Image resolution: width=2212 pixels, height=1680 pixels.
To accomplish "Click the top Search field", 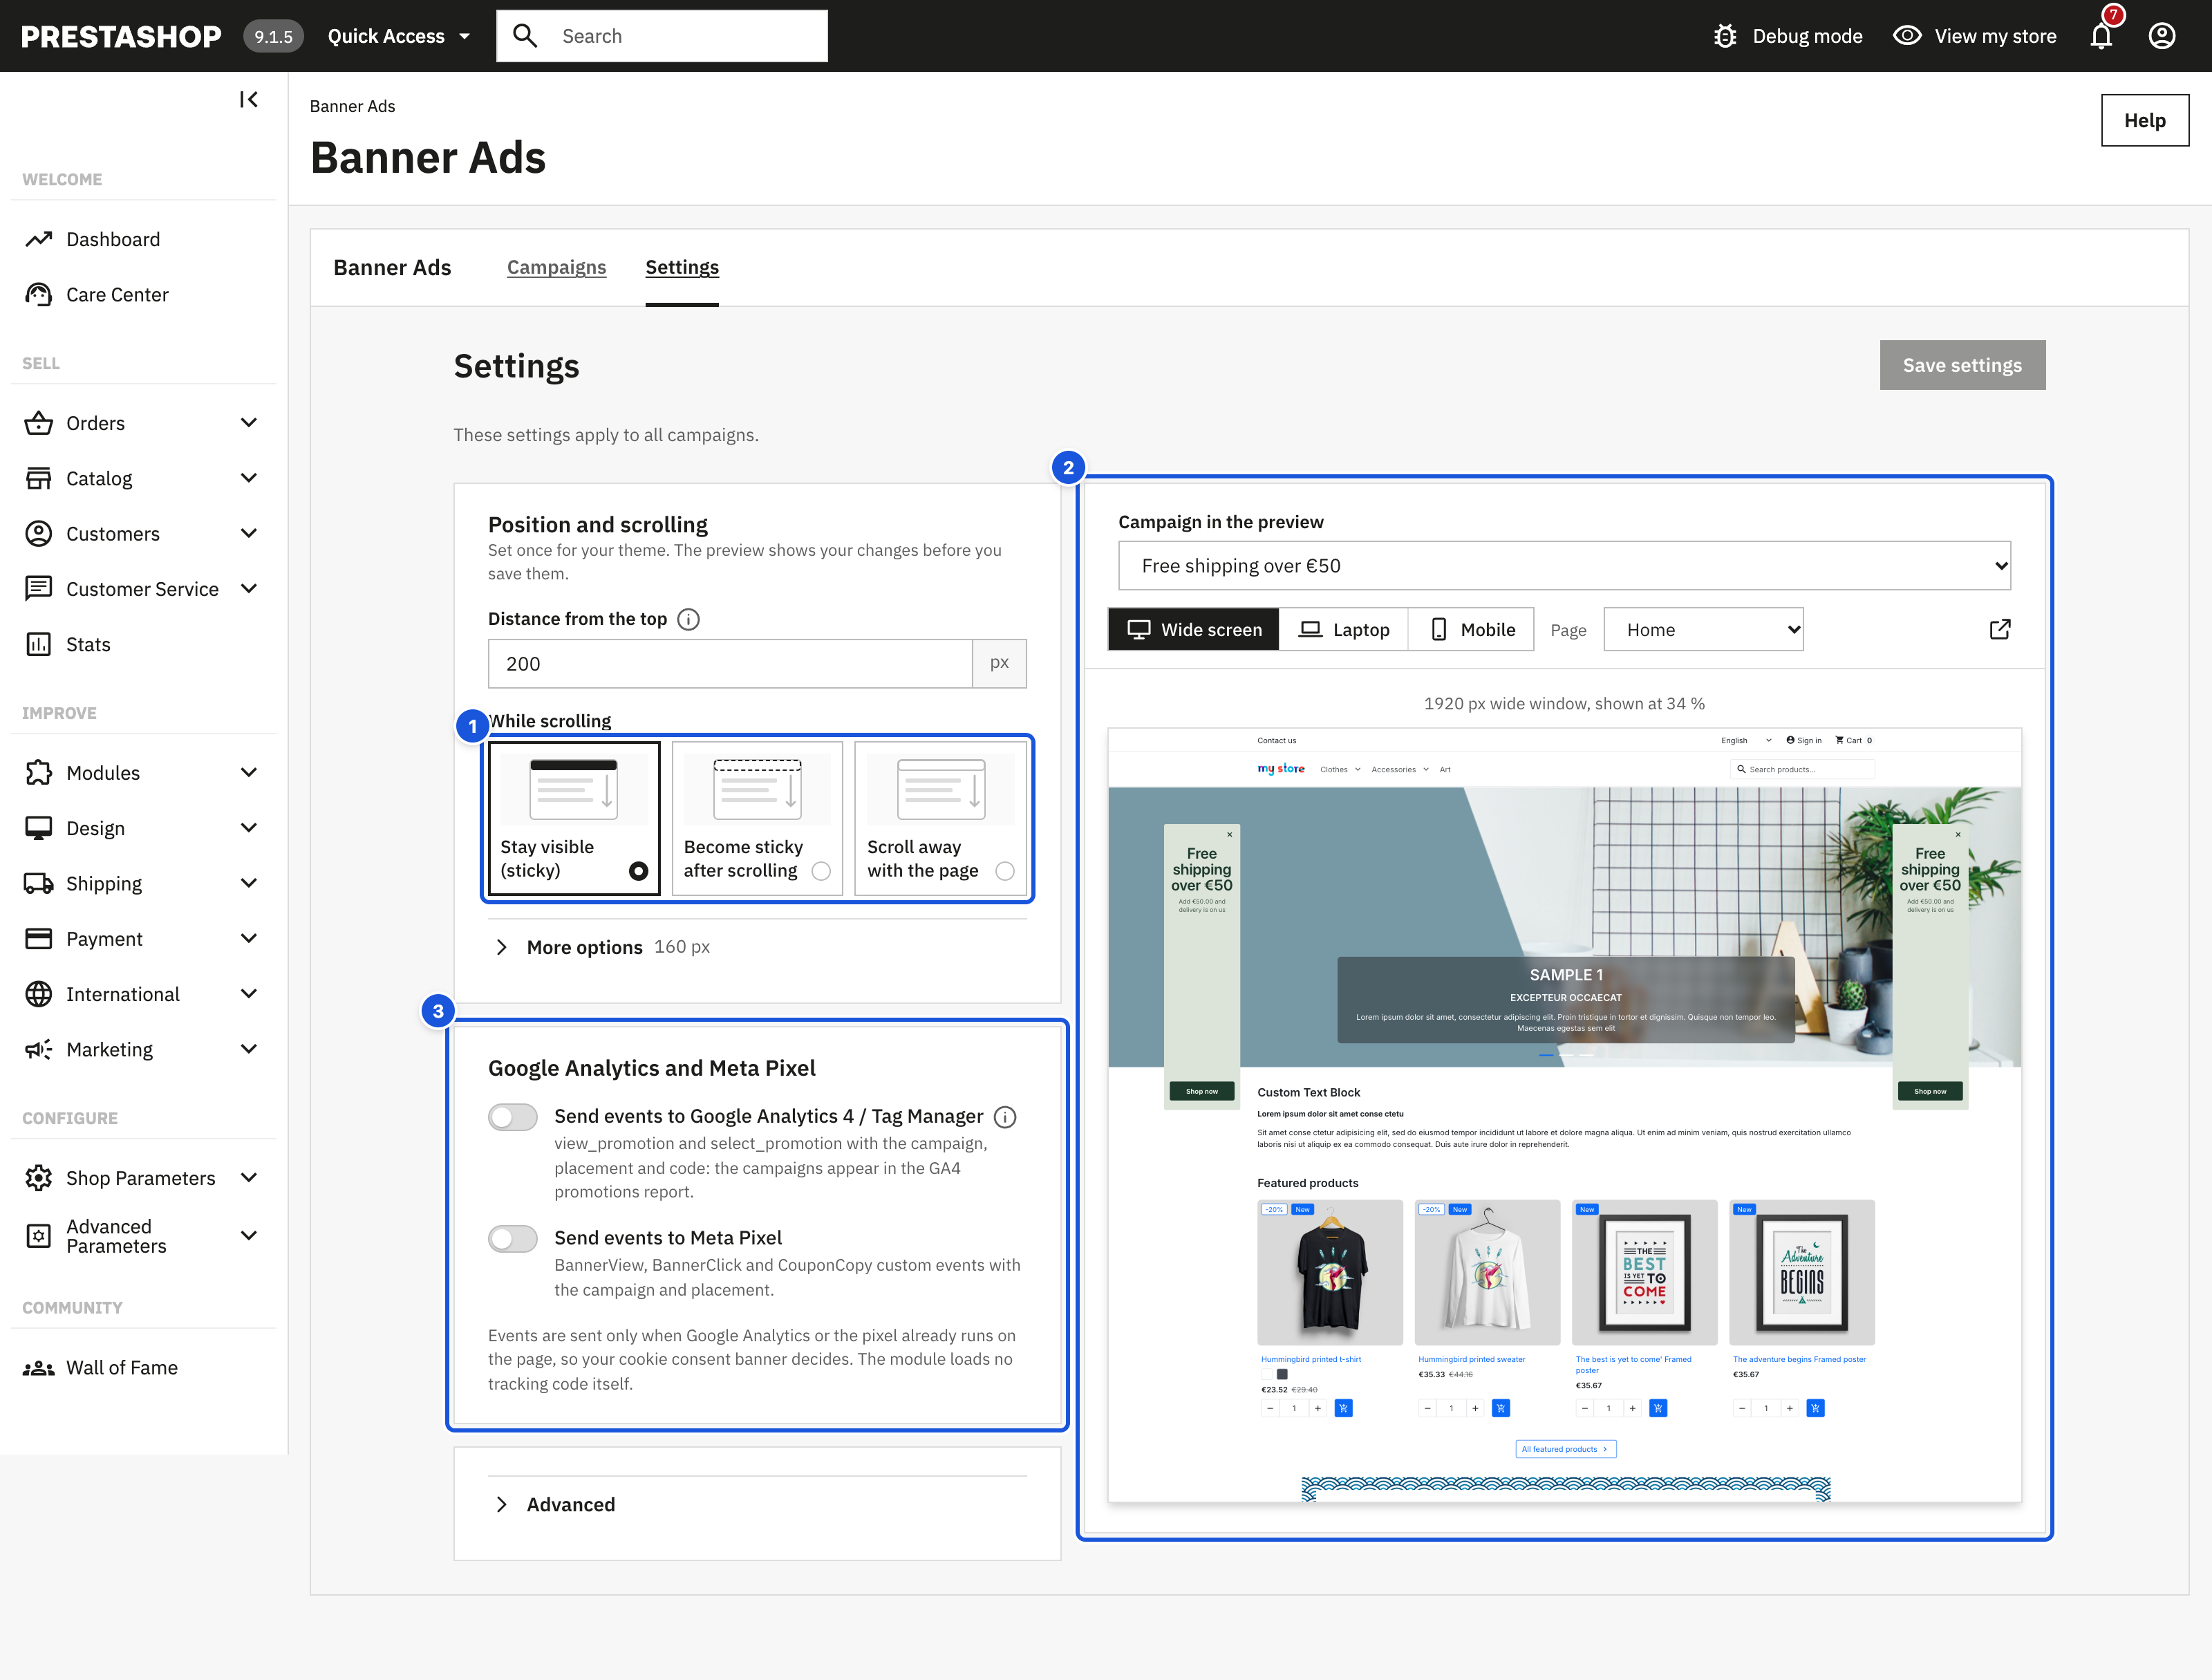I will [662, 36].
